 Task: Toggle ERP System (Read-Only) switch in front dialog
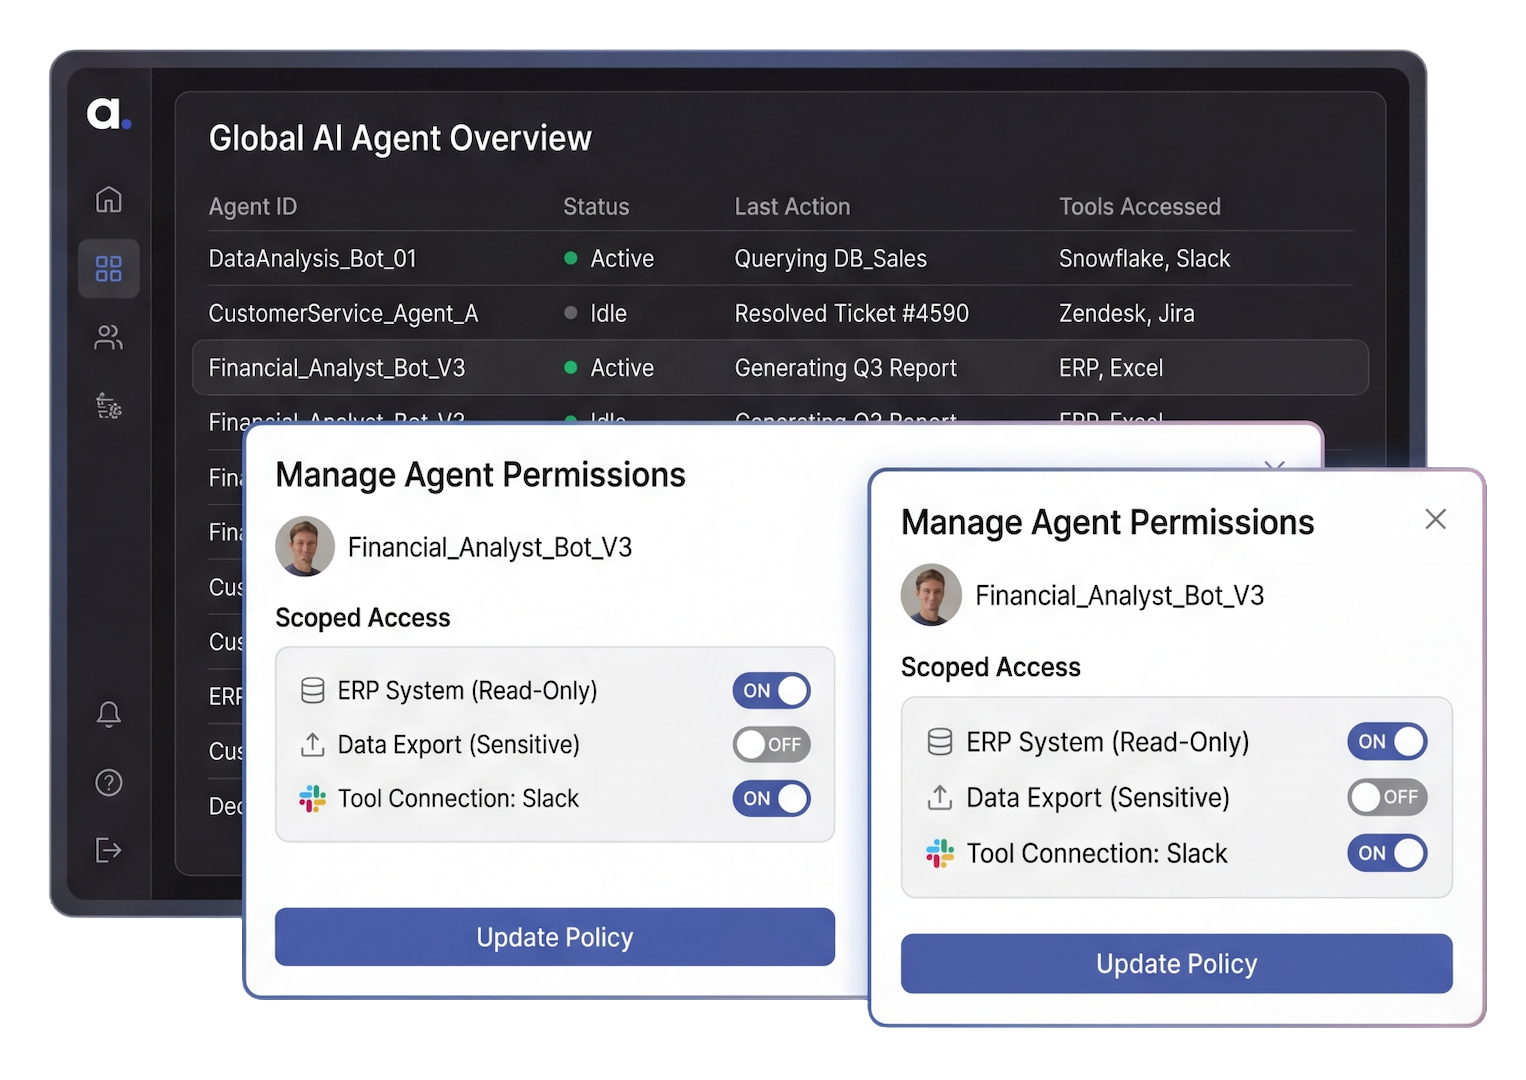[x=1386, y=742]
